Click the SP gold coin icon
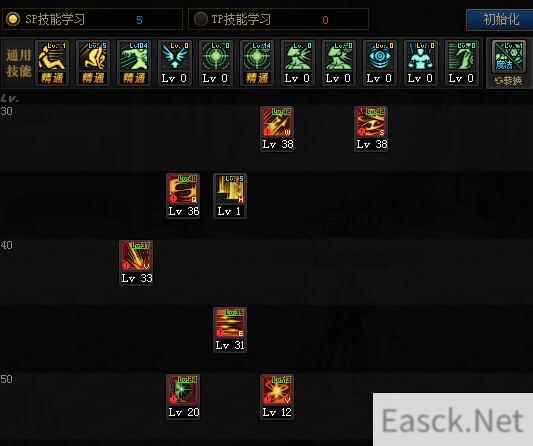The height and width of the screenshot is (446, 533). tap(13, 19)
